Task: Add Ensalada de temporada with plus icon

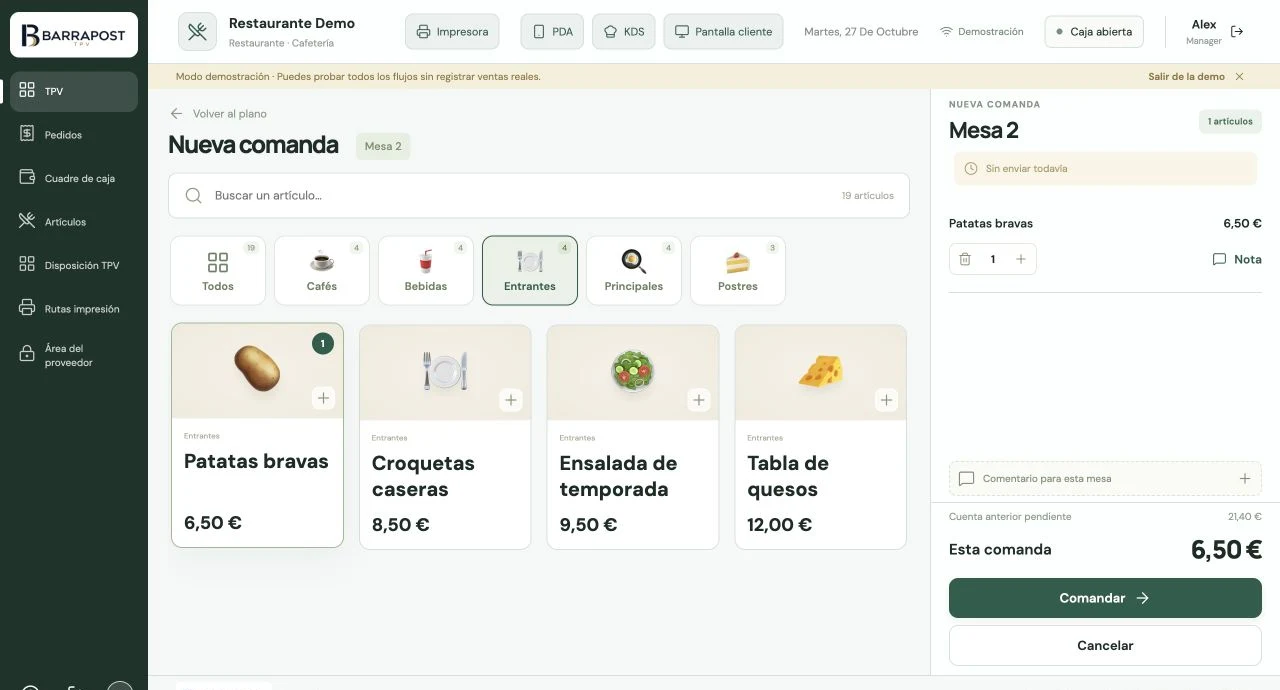Action: 699,400
